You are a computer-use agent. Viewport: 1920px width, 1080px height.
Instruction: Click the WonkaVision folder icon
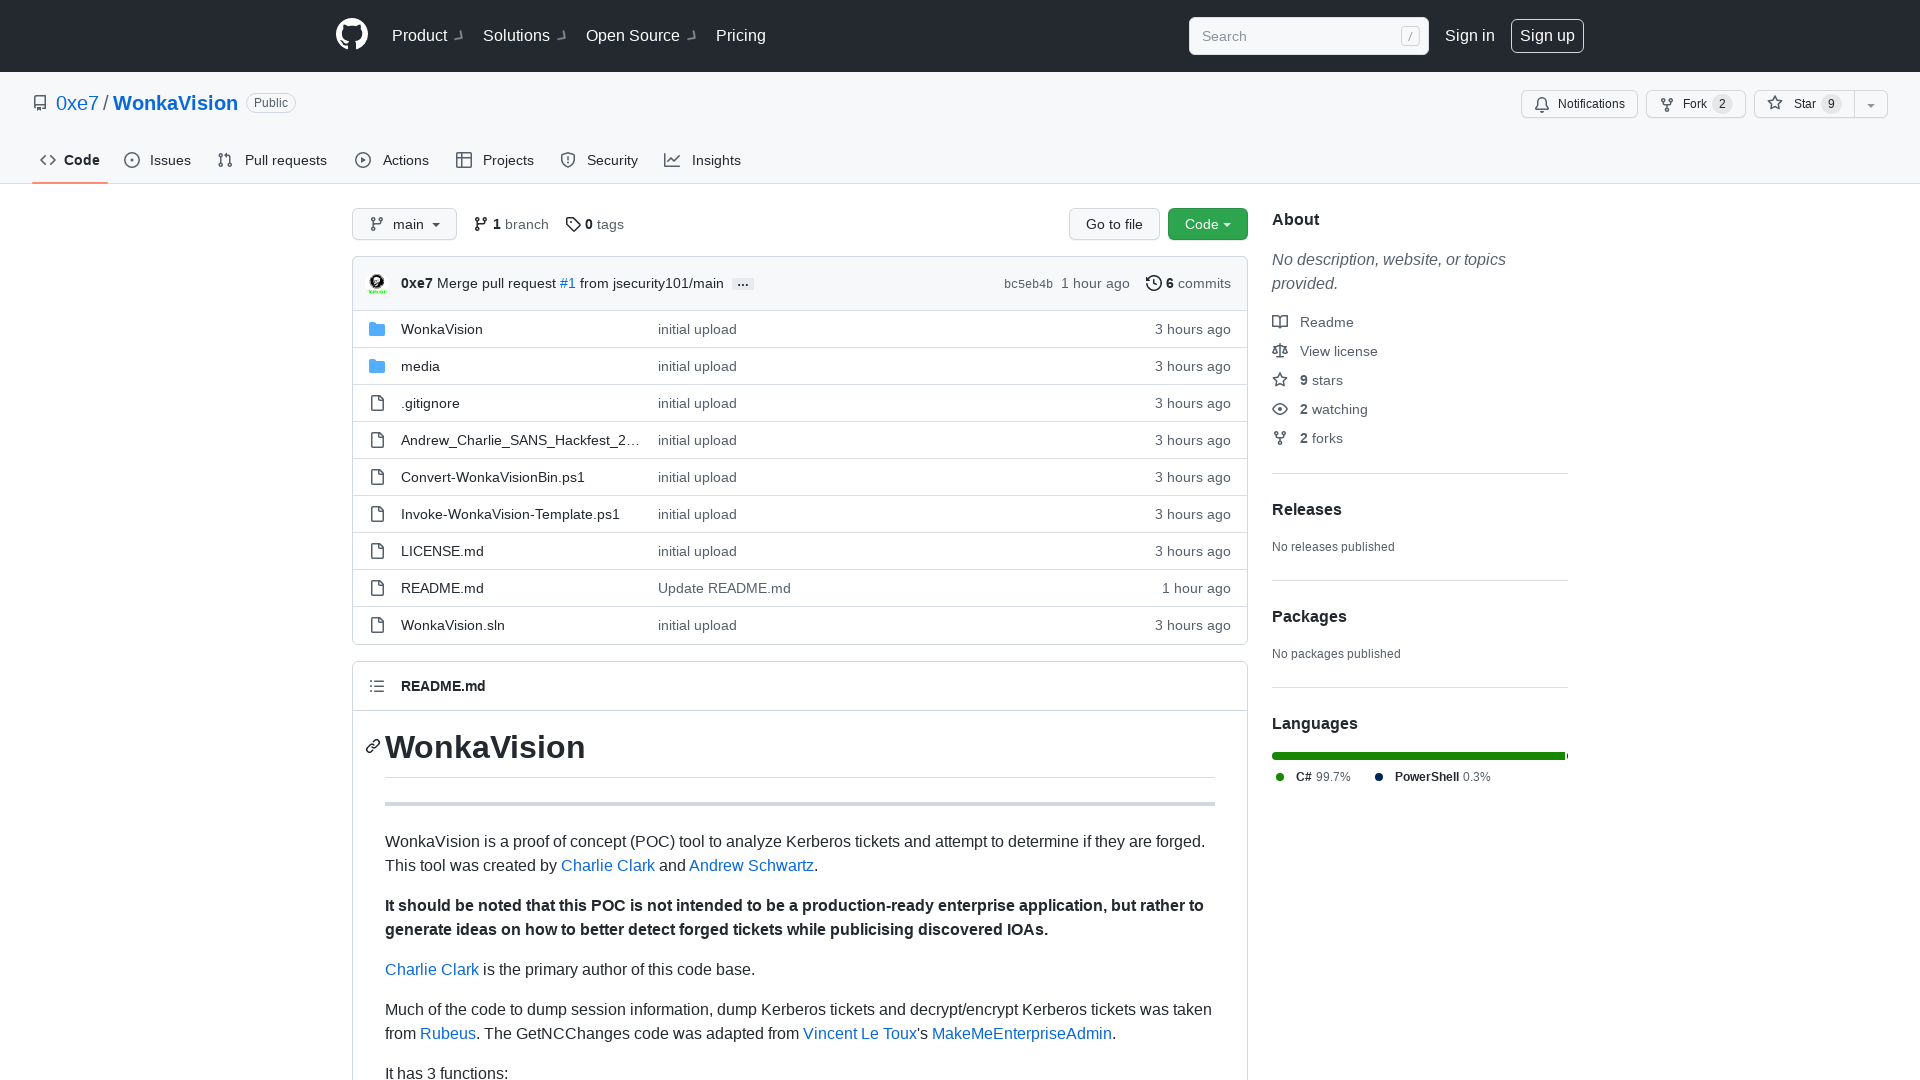tap(377, 329)
